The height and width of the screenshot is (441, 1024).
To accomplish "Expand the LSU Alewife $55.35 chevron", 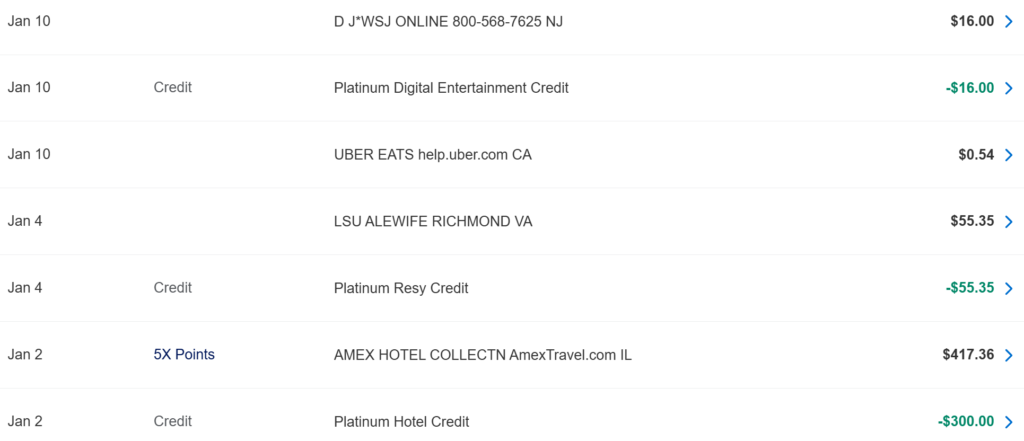I will [1008, 222].
